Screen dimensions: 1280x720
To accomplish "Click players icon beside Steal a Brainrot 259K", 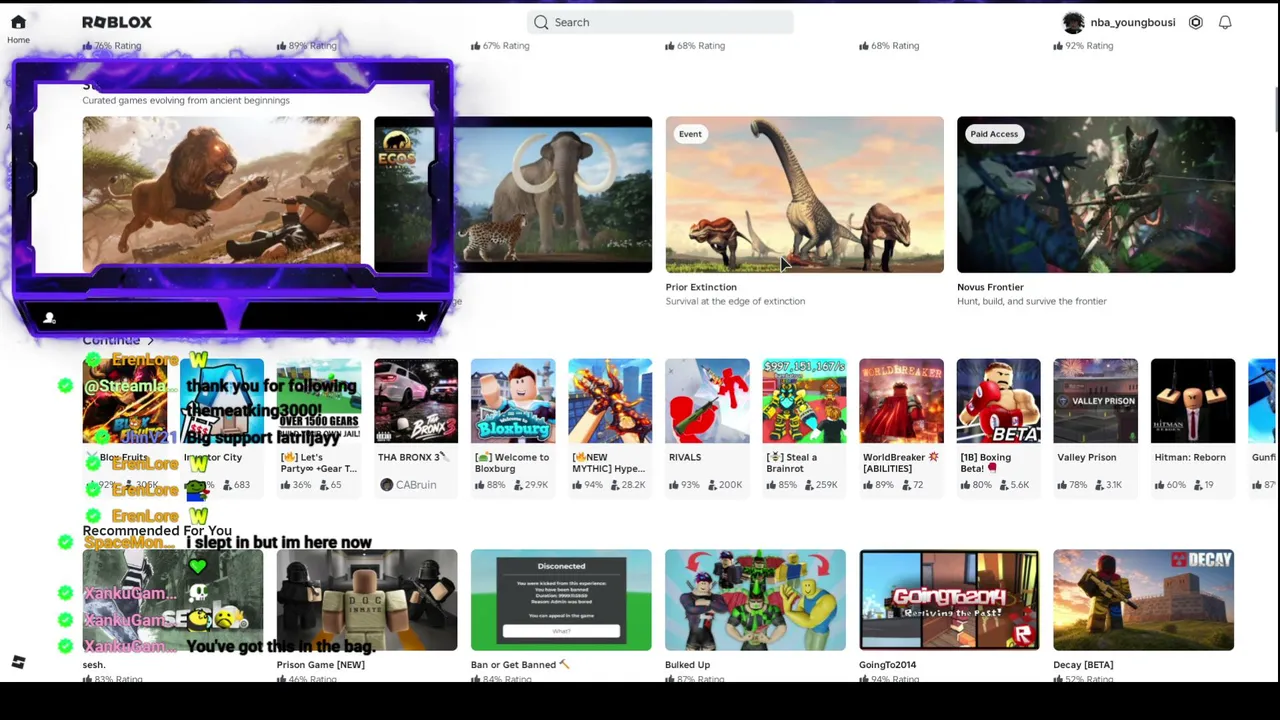I will pos(808,485).
